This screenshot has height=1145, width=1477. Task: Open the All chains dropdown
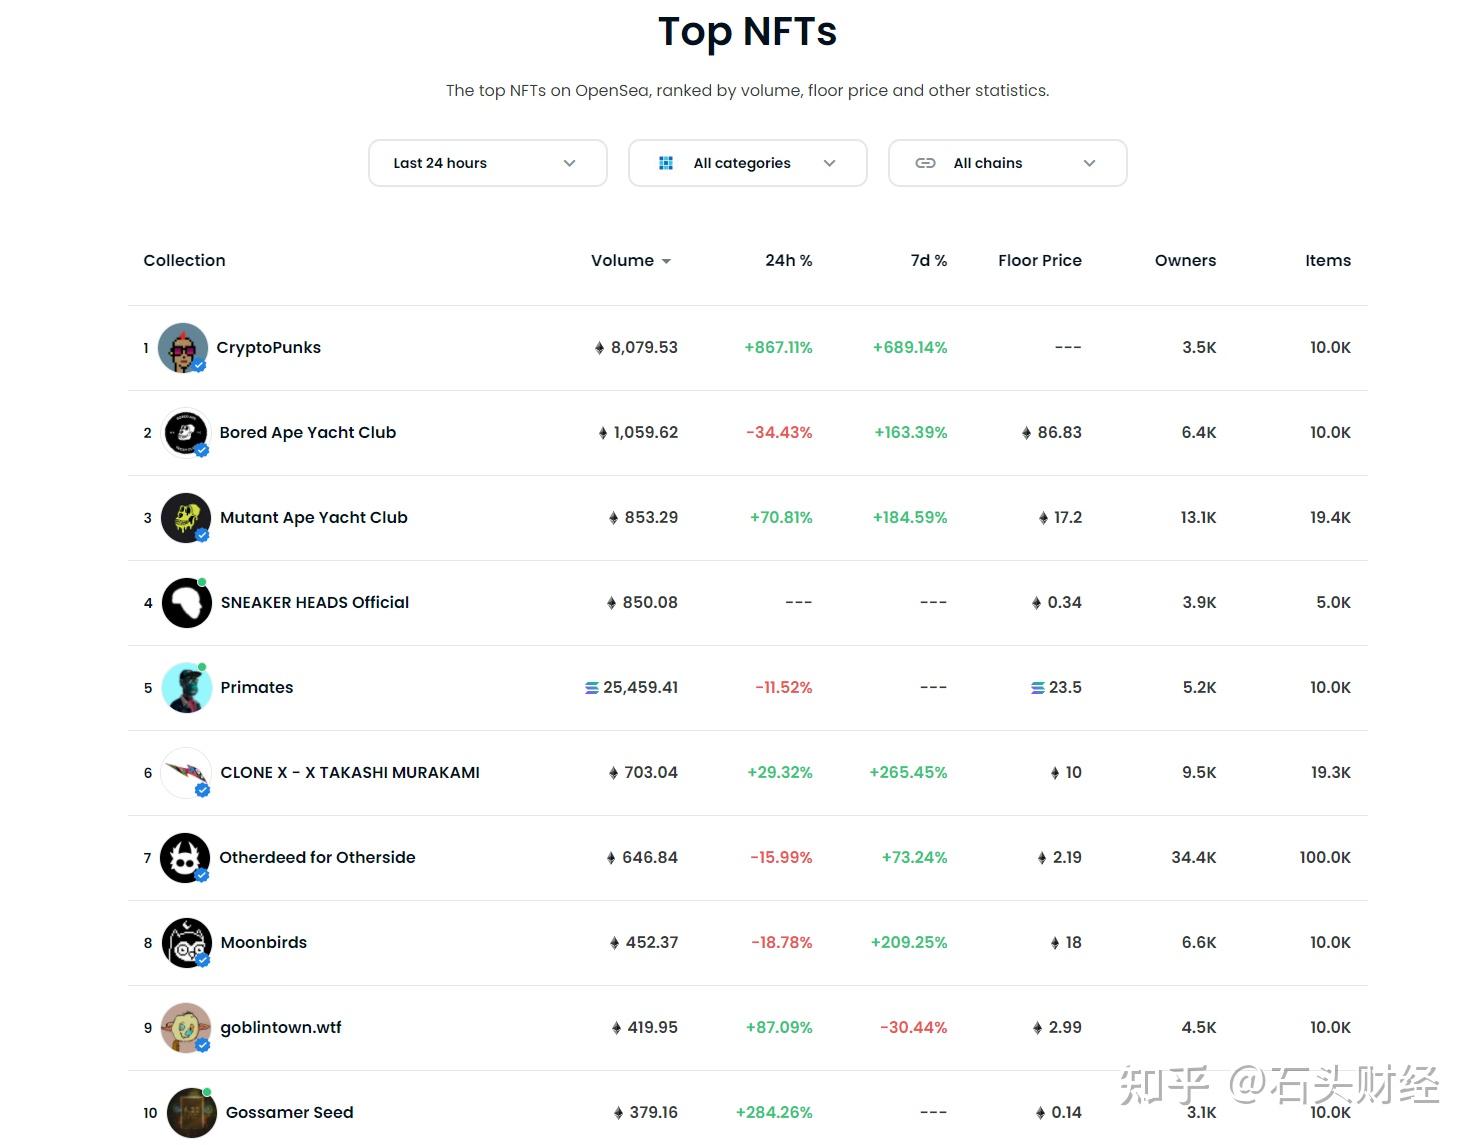click(1008, 163)
